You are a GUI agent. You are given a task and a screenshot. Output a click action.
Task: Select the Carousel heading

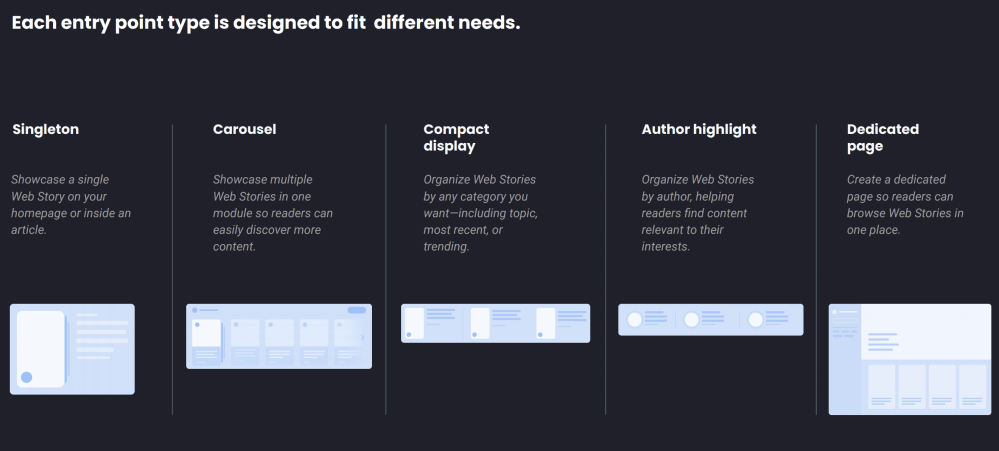(244, 129)
